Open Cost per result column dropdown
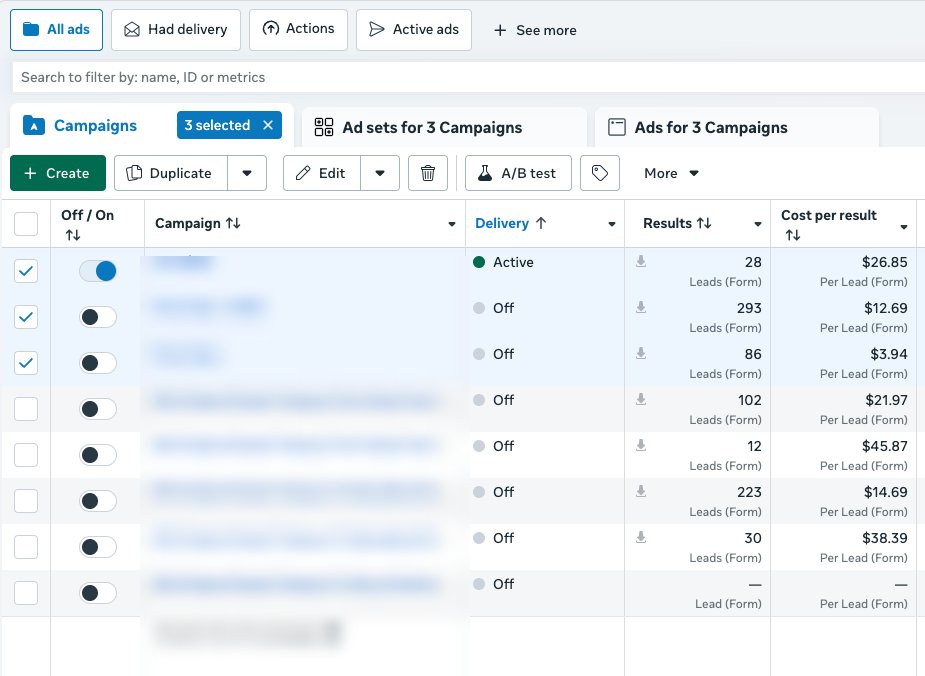 coord(904,227)
